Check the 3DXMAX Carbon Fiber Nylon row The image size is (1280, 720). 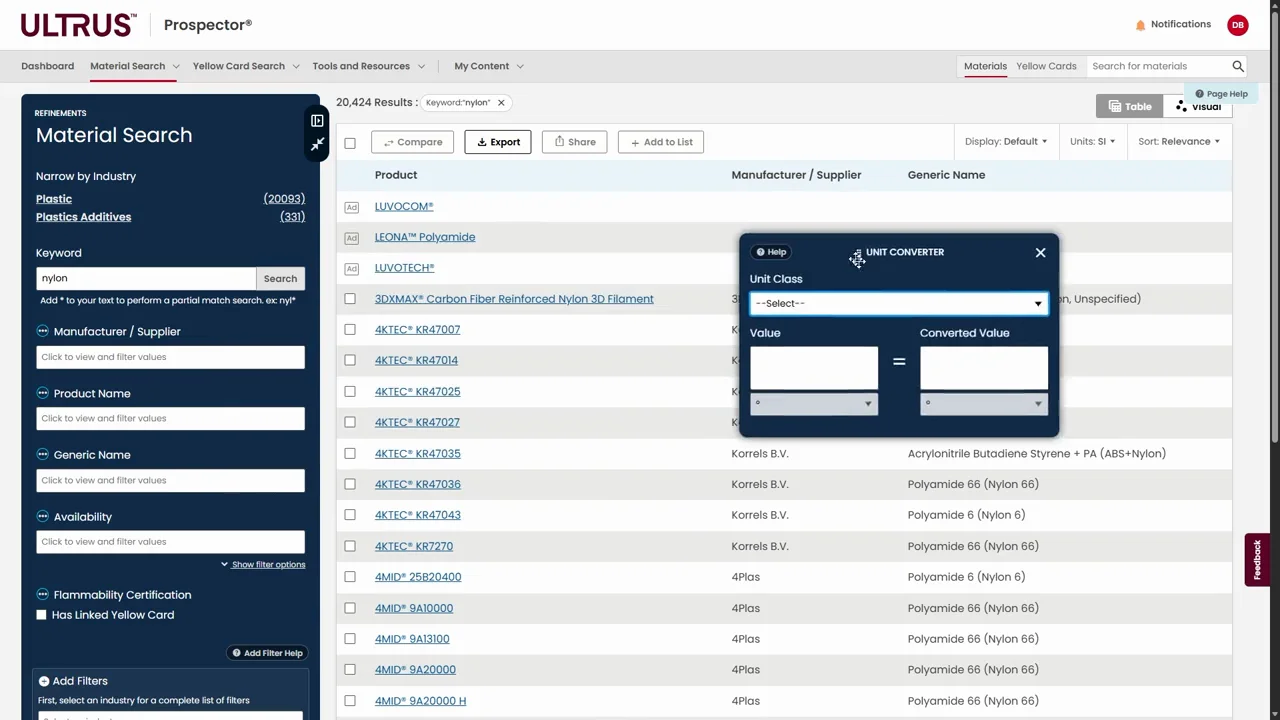click(350, 299)
